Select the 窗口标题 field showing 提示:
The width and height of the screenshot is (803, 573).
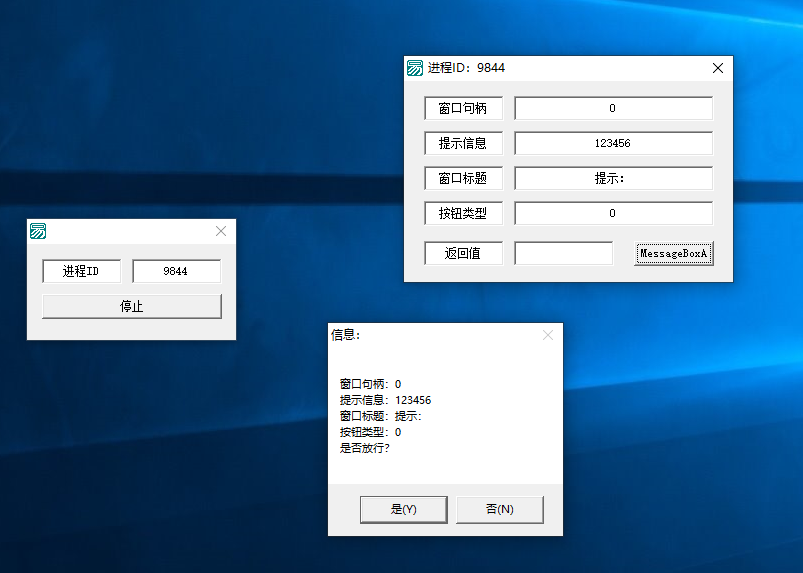tap(613, 178)
